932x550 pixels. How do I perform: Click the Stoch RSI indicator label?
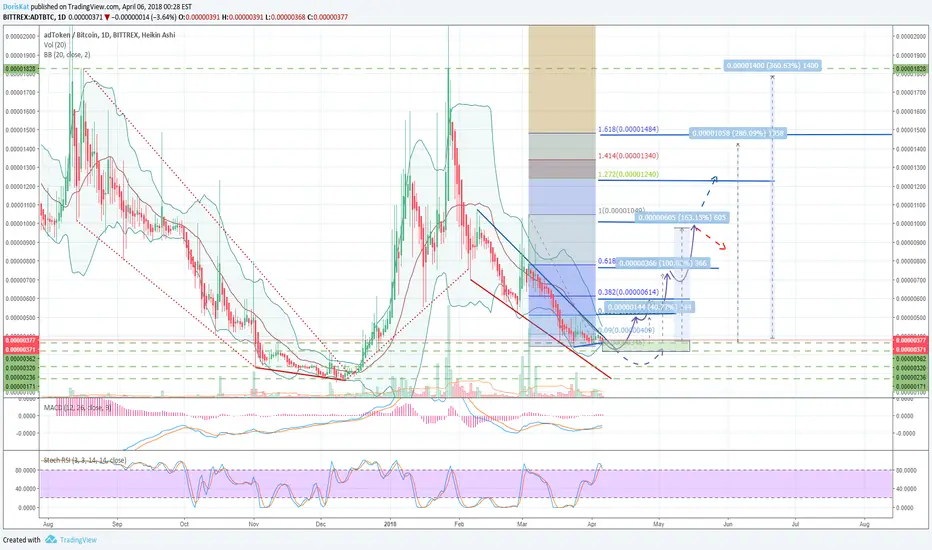(84, 460)
